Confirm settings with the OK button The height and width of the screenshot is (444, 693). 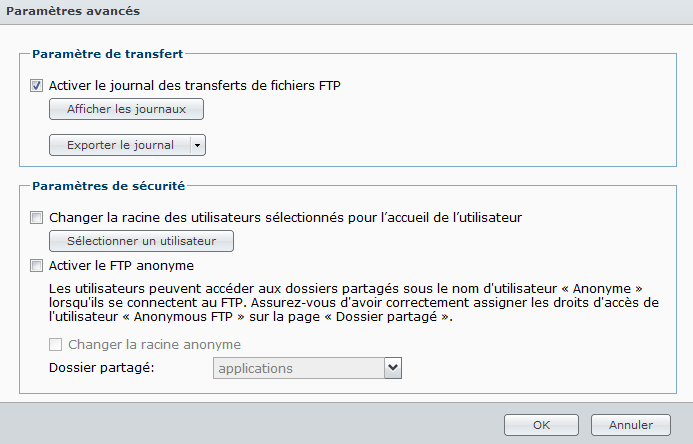541,425
